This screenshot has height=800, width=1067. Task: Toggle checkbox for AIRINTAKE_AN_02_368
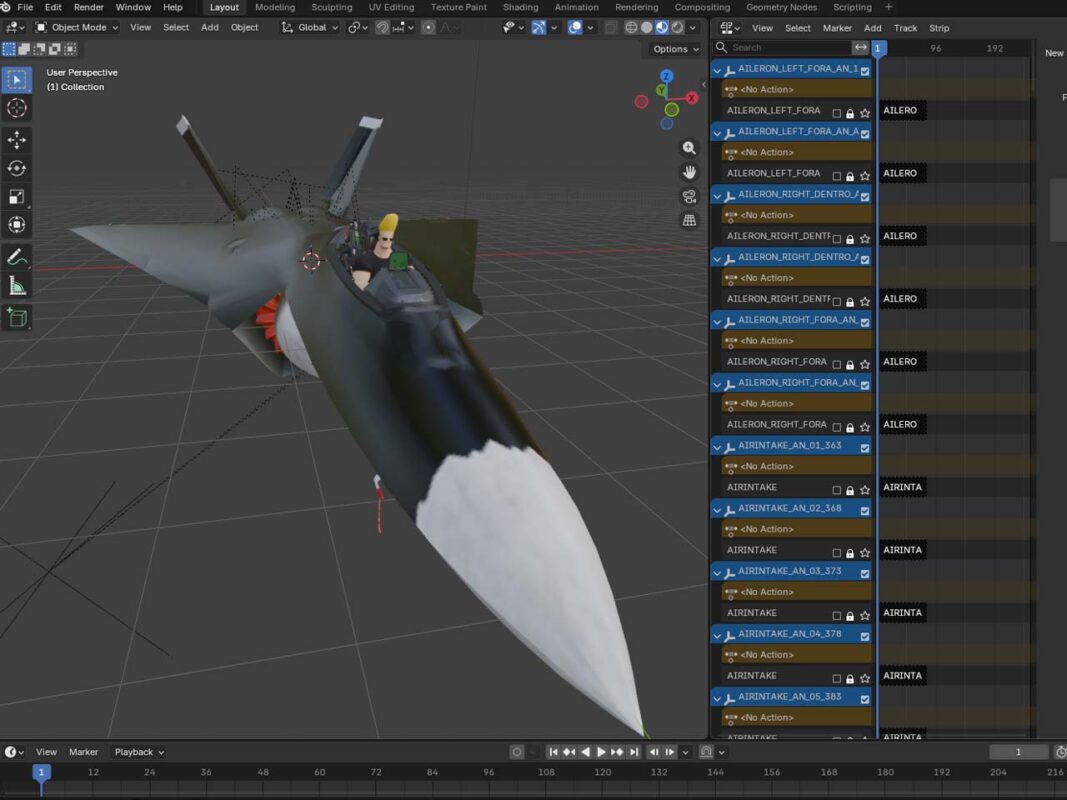coord(865,510)
